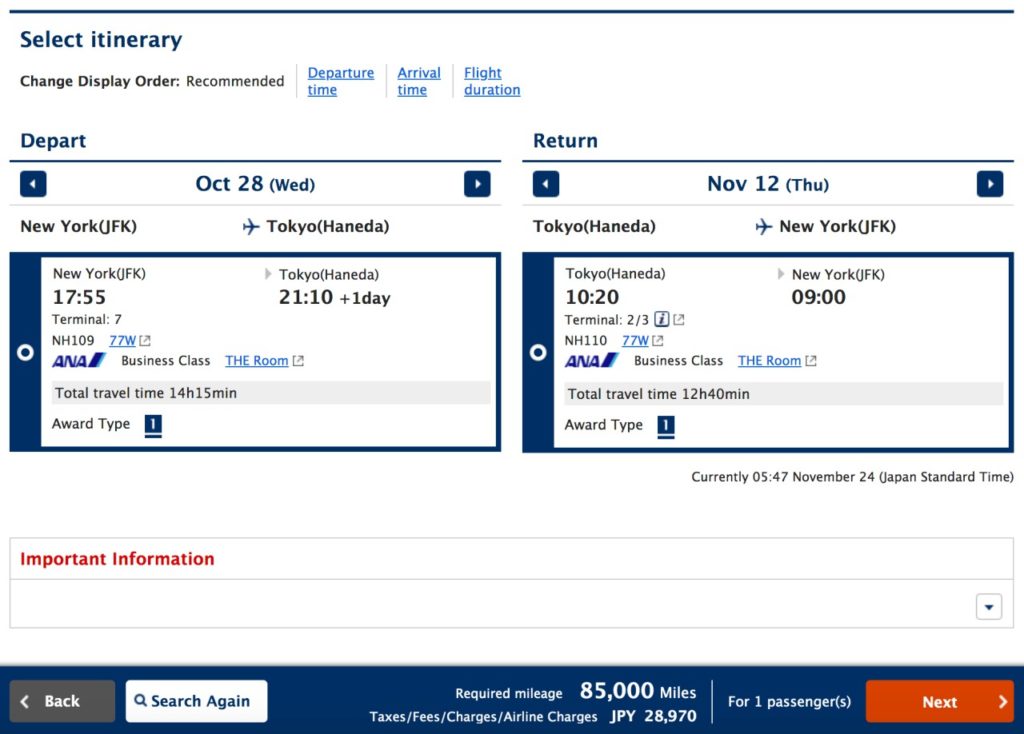This screenshot has width=1024, height=734.
Task: Open 77W aircraft link on return flight
Action: pyautogui.click(x=635, y=341)
